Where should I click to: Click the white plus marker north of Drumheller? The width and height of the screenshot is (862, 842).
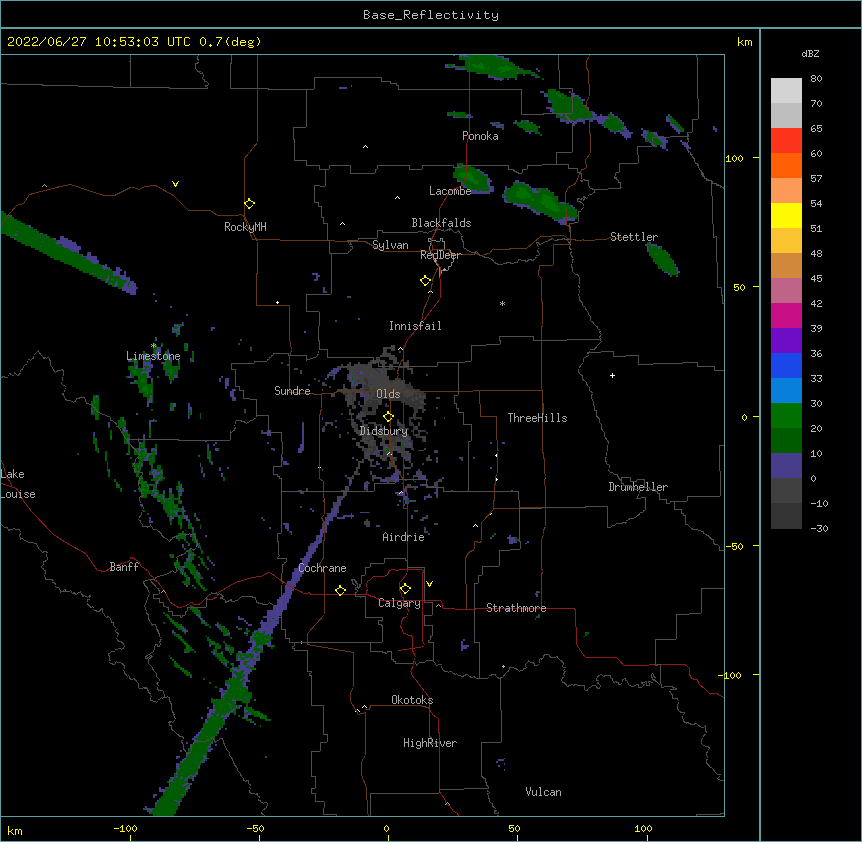tap(612, 375)
